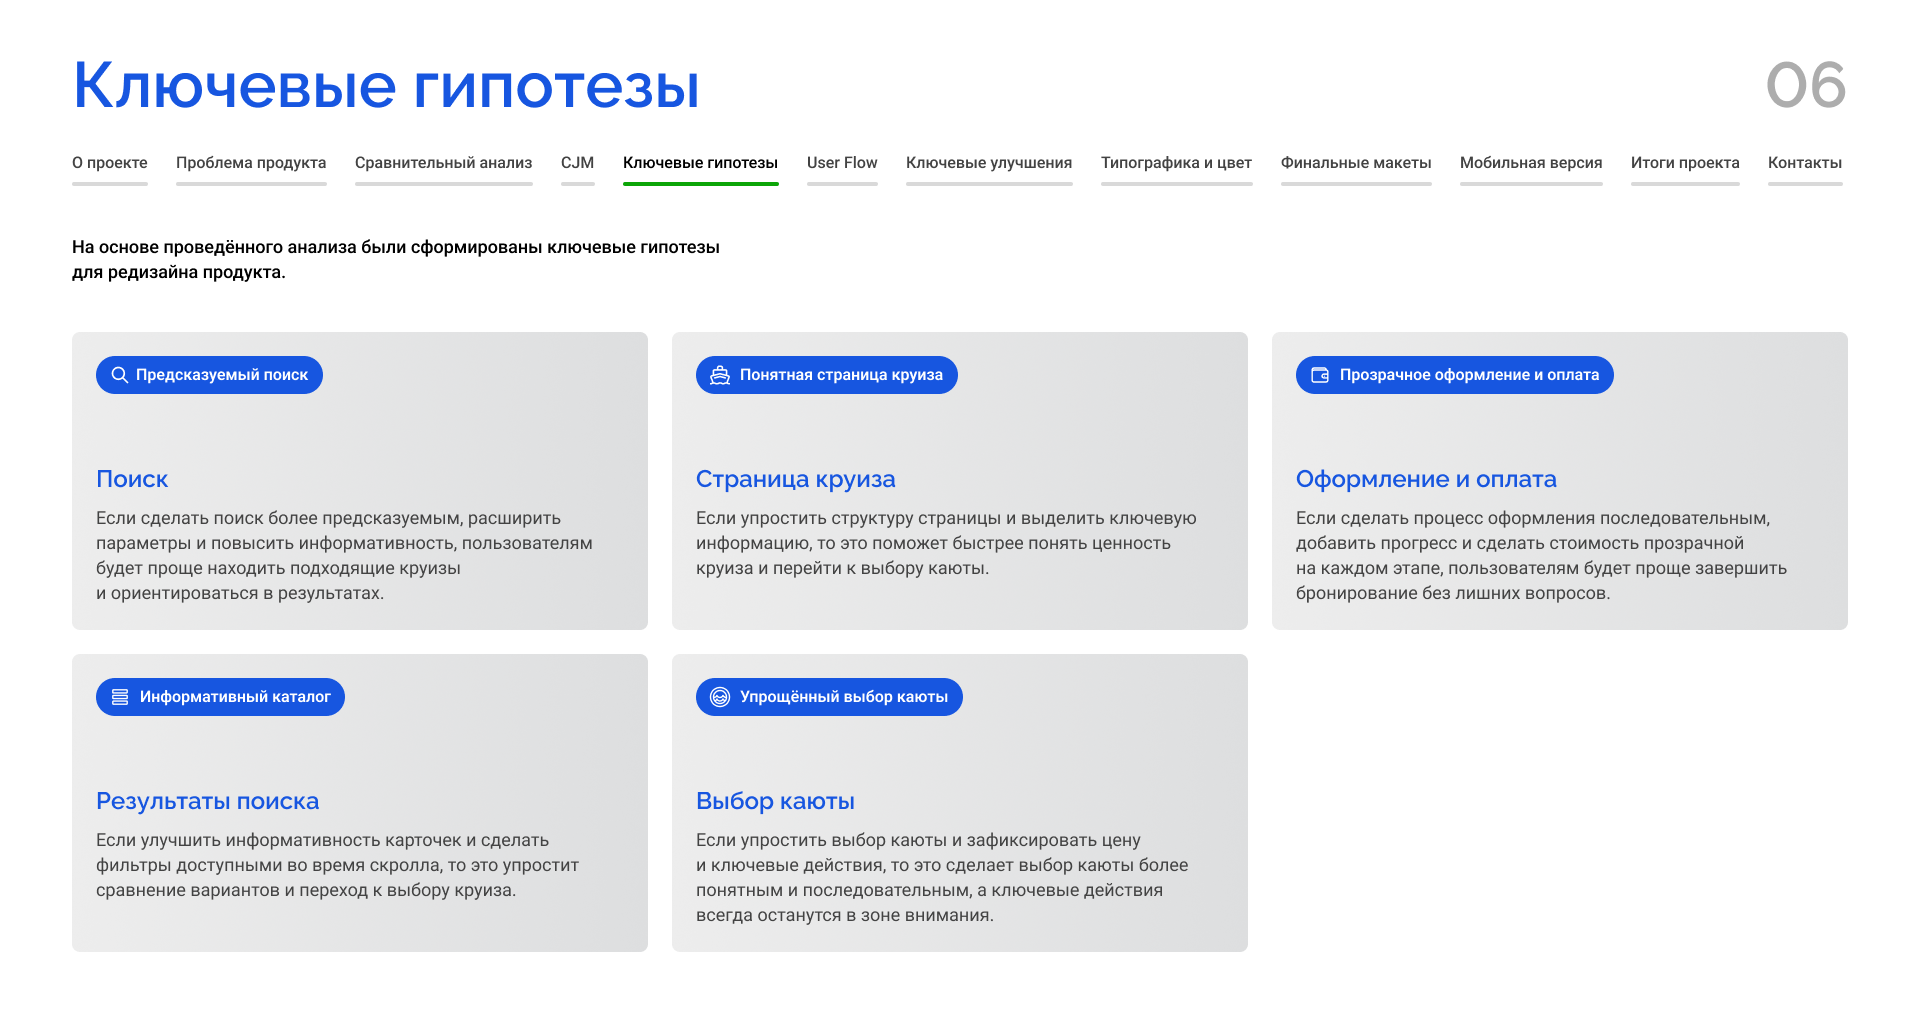Open the Контакты tab

1805,163
